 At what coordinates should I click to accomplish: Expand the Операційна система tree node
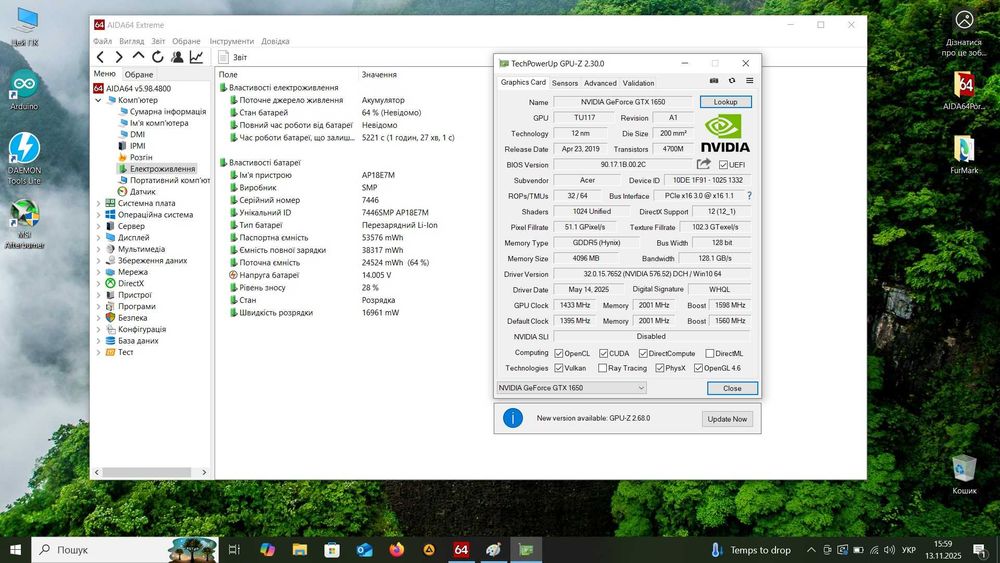point(98,215)
